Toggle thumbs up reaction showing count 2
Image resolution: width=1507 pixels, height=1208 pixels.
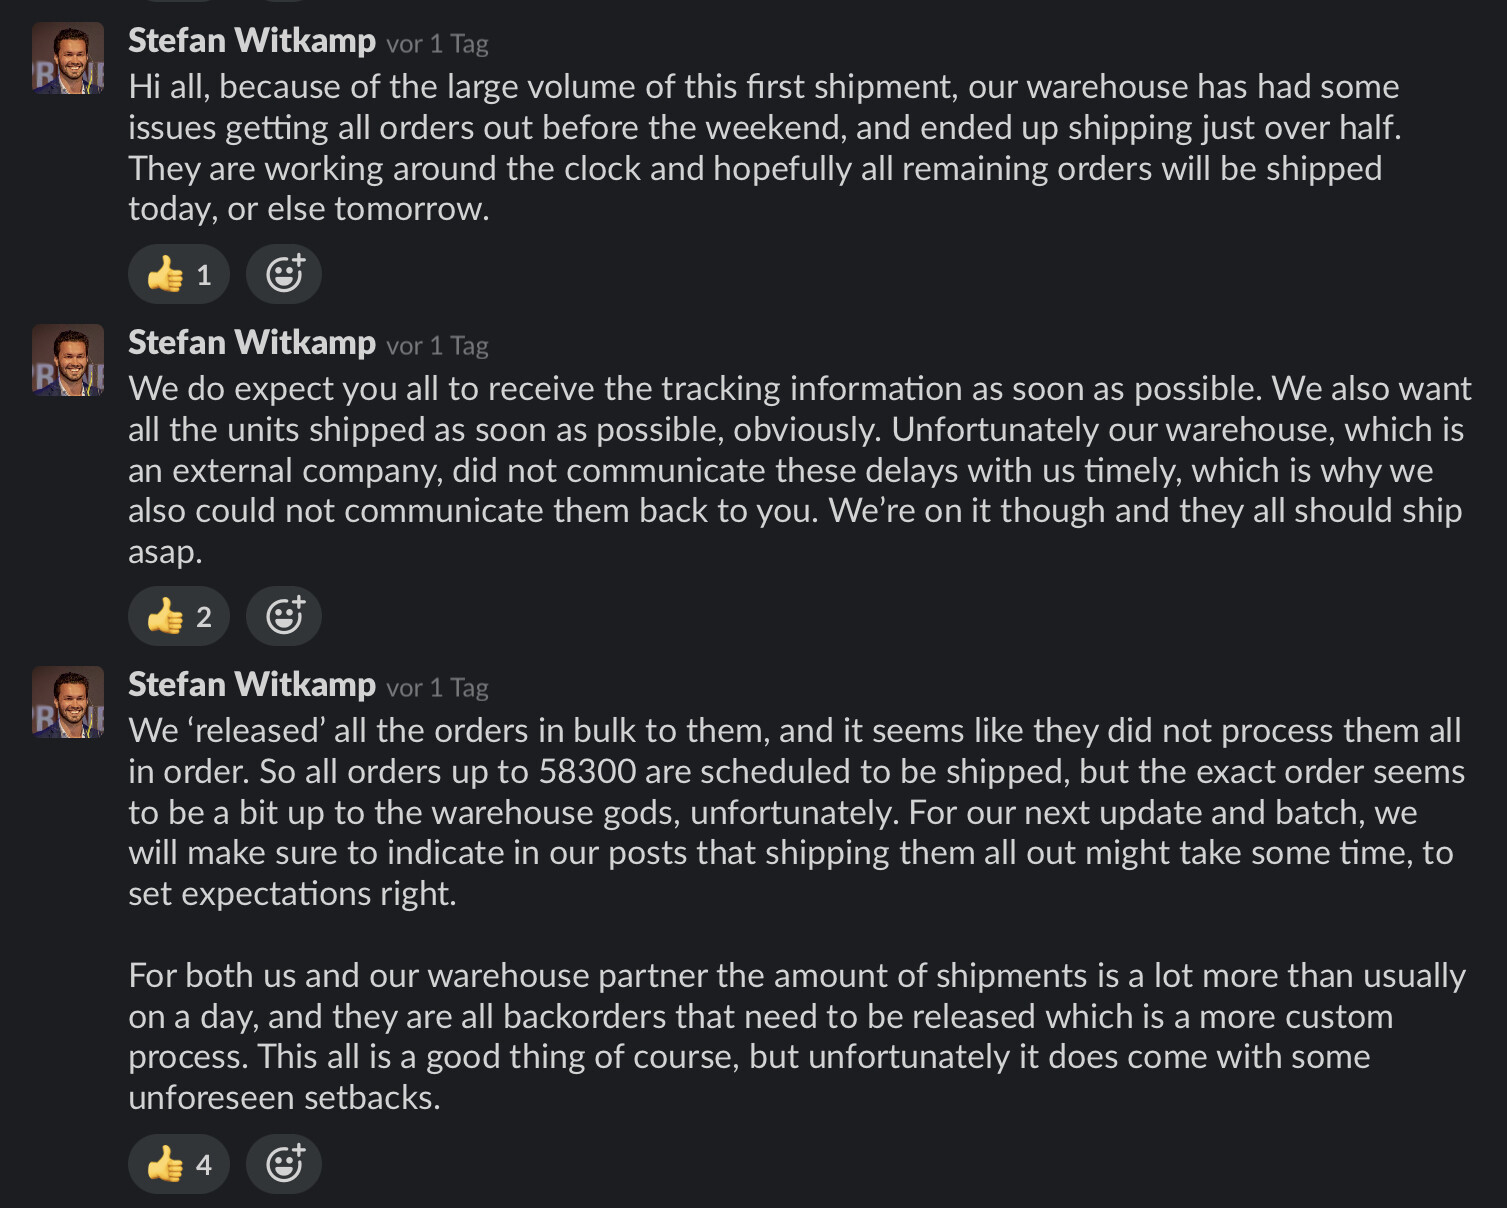coord(179,616)
